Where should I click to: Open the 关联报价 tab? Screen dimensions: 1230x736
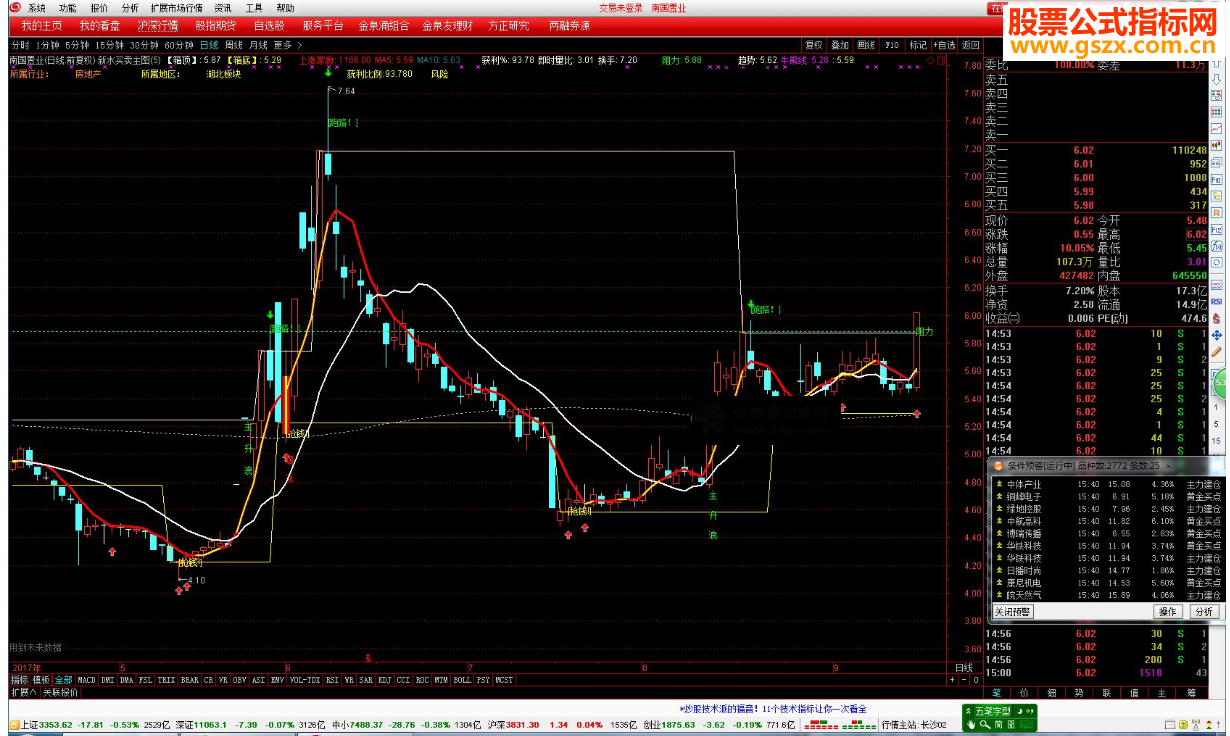[60, 692]
